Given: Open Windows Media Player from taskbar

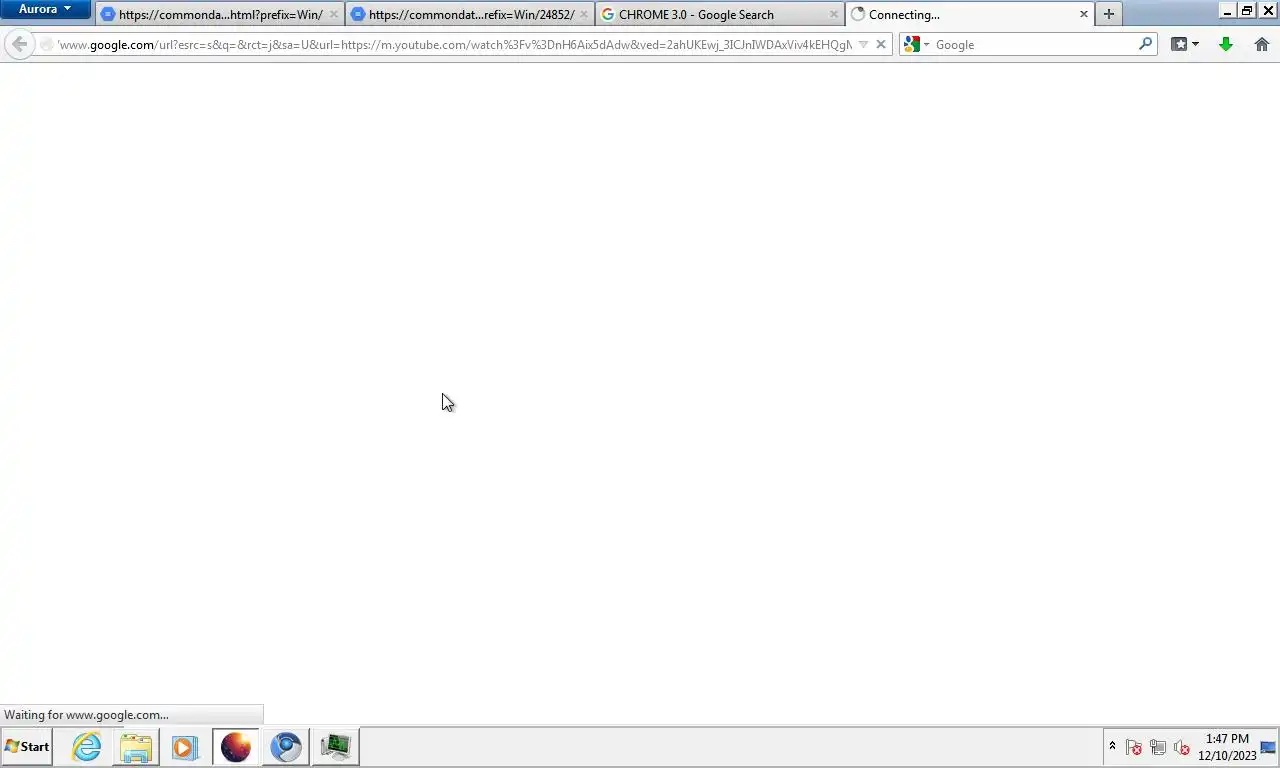Looking at the screenshot, I should coord(185,747).
